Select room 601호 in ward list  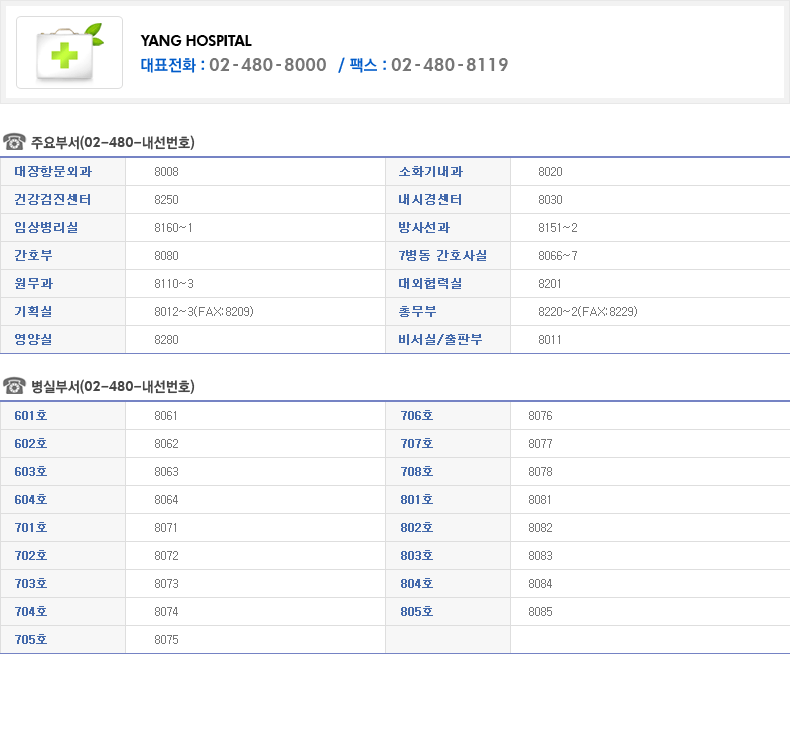tap(31, 416)
